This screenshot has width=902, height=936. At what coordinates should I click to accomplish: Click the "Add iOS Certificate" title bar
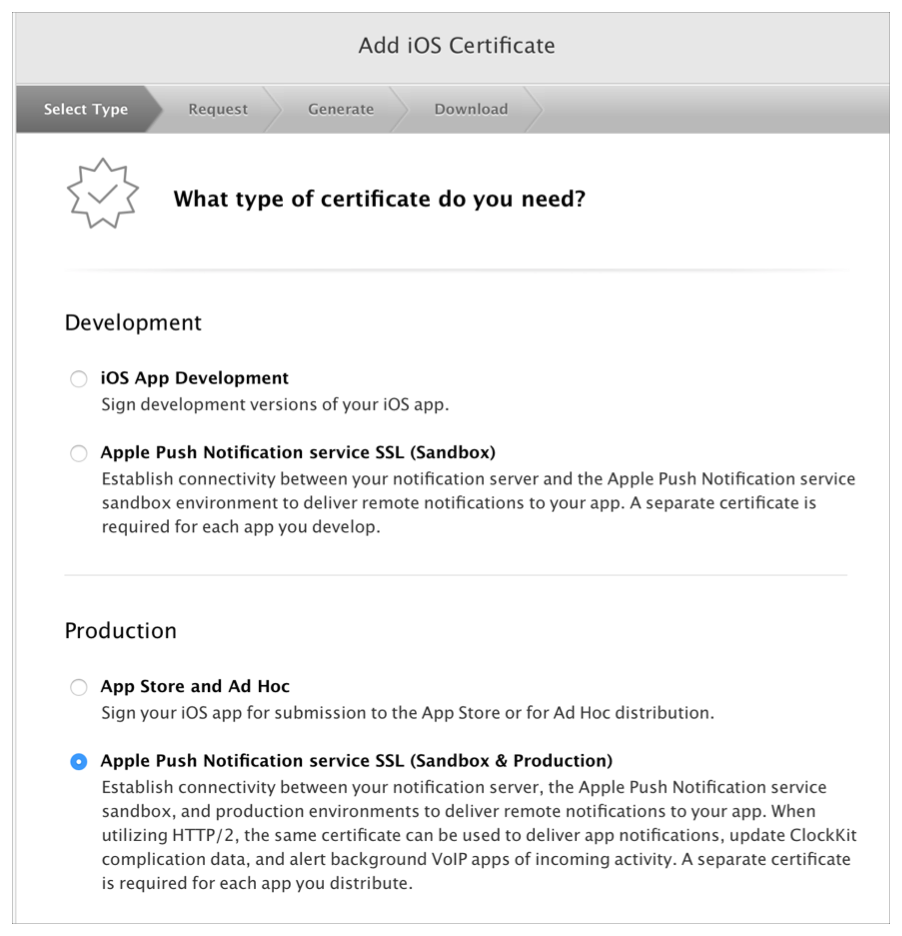click(456, 46)
